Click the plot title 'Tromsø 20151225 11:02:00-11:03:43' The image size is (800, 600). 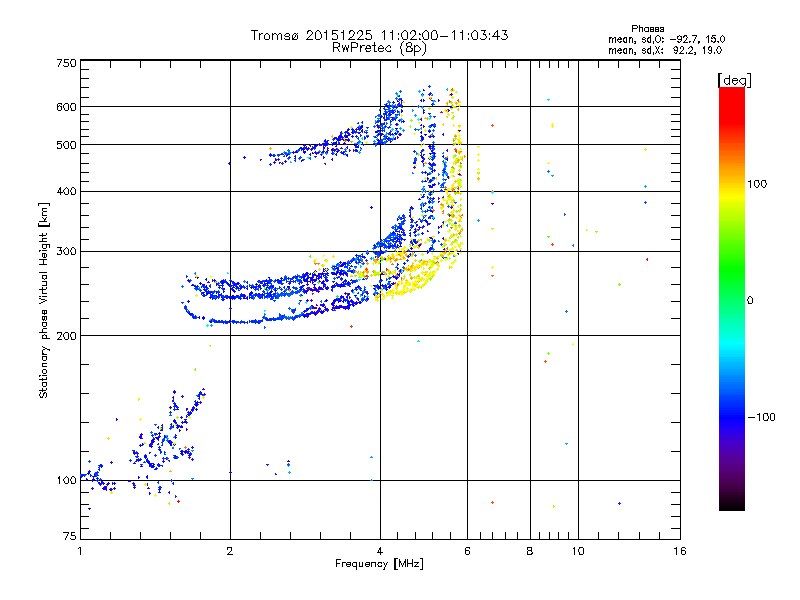click(379, 35)
